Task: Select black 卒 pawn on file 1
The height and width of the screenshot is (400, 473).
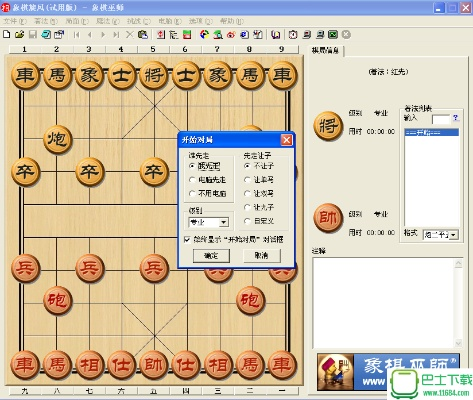Action: [x=25, y=172]
